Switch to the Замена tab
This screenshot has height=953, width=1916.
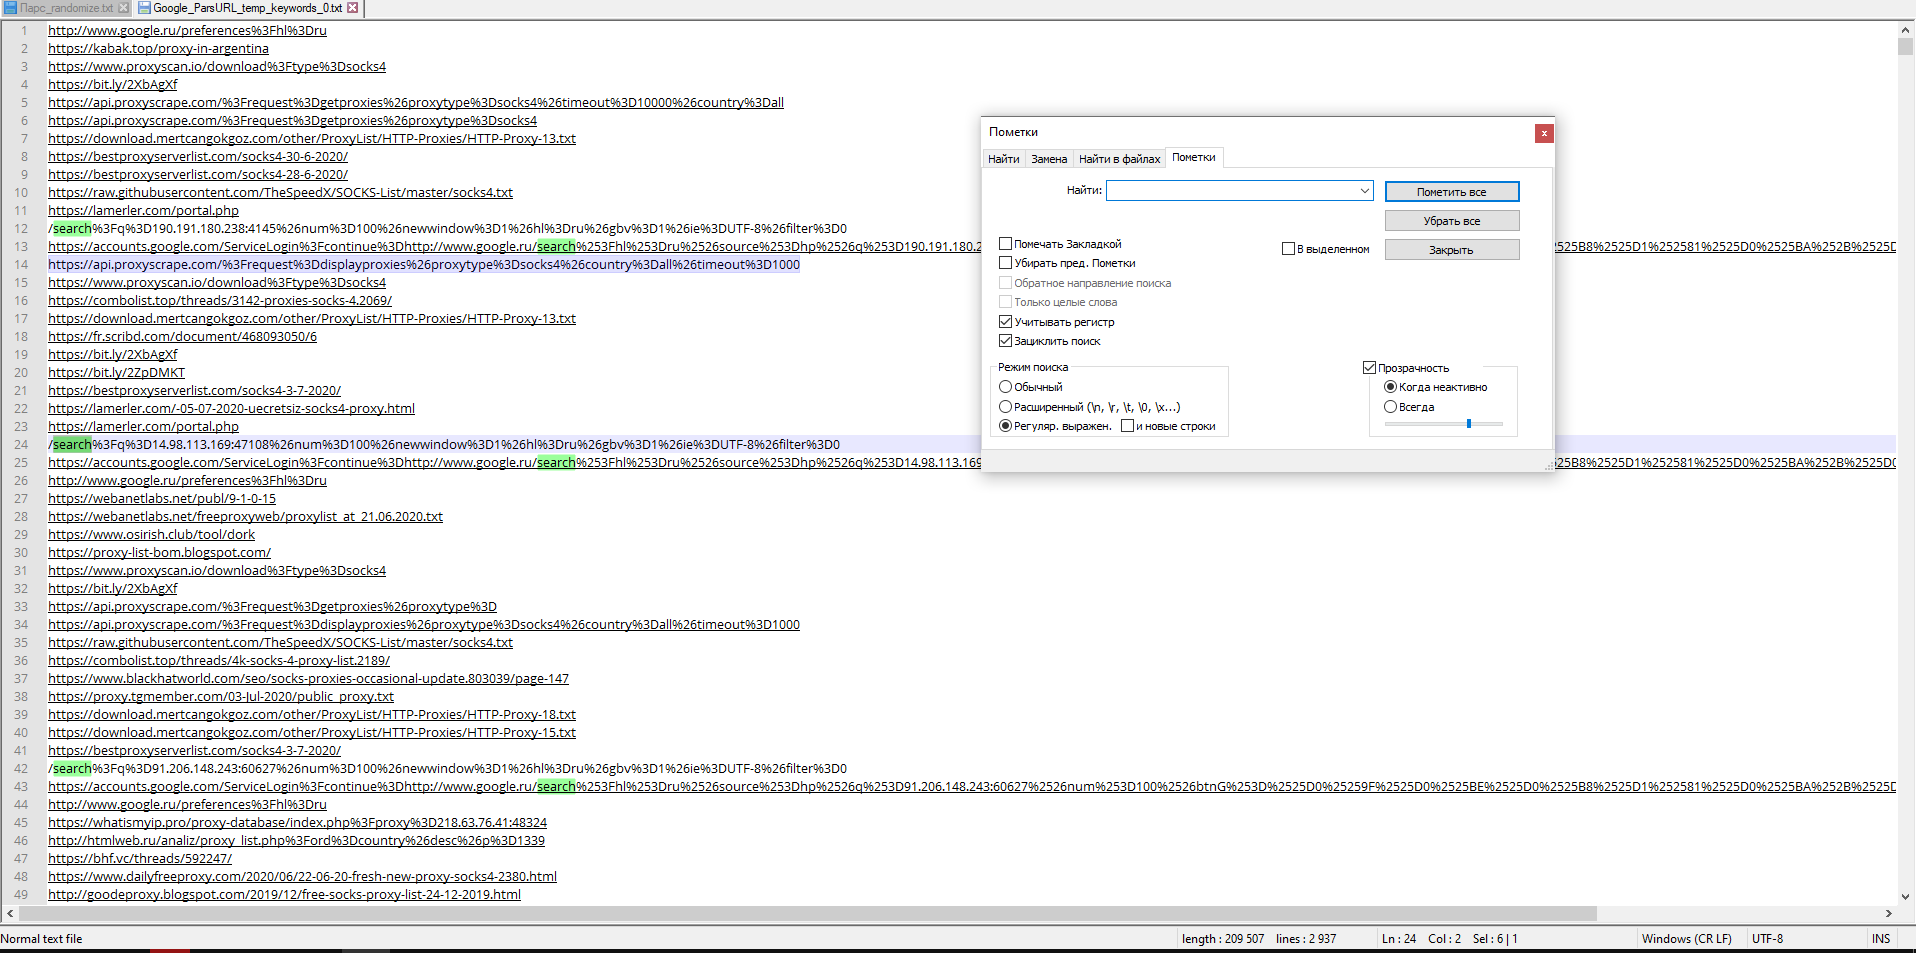1049,159
